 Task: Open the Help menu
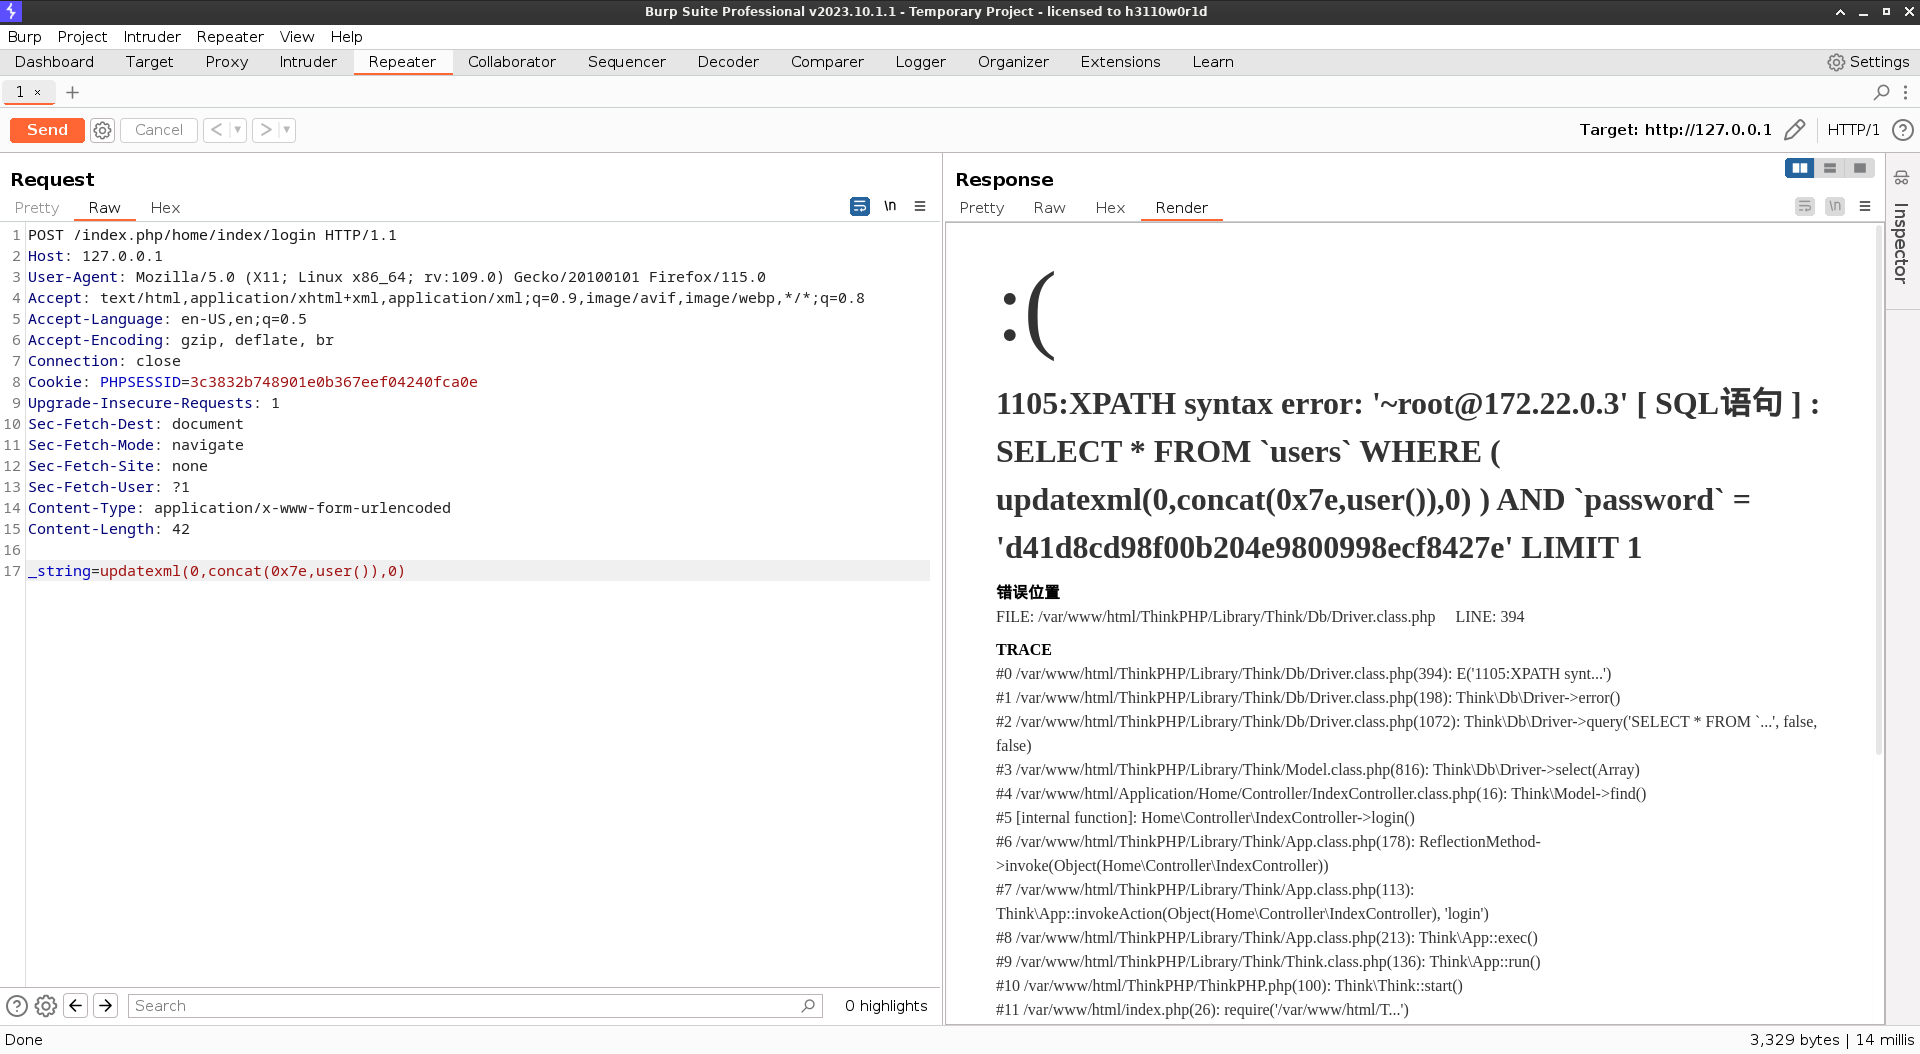click(x=346, y=37)
